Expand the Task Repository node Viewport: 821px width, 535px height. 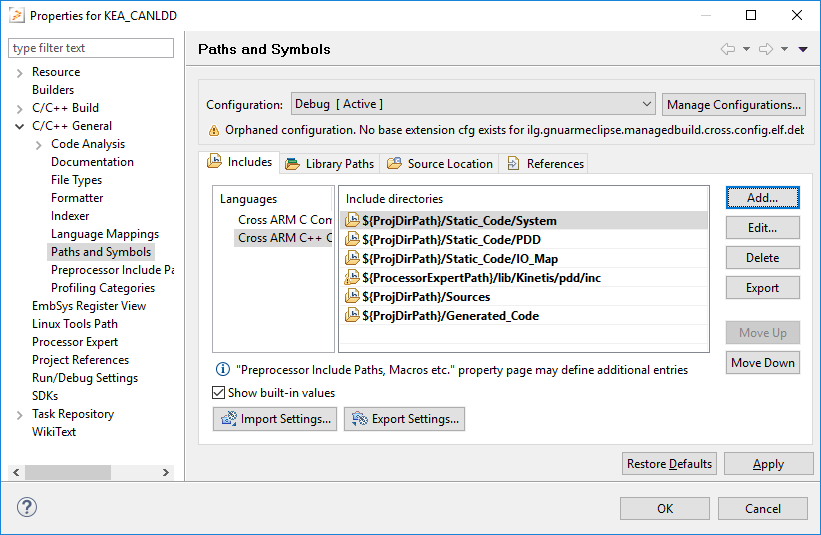[x=20, y=414]
